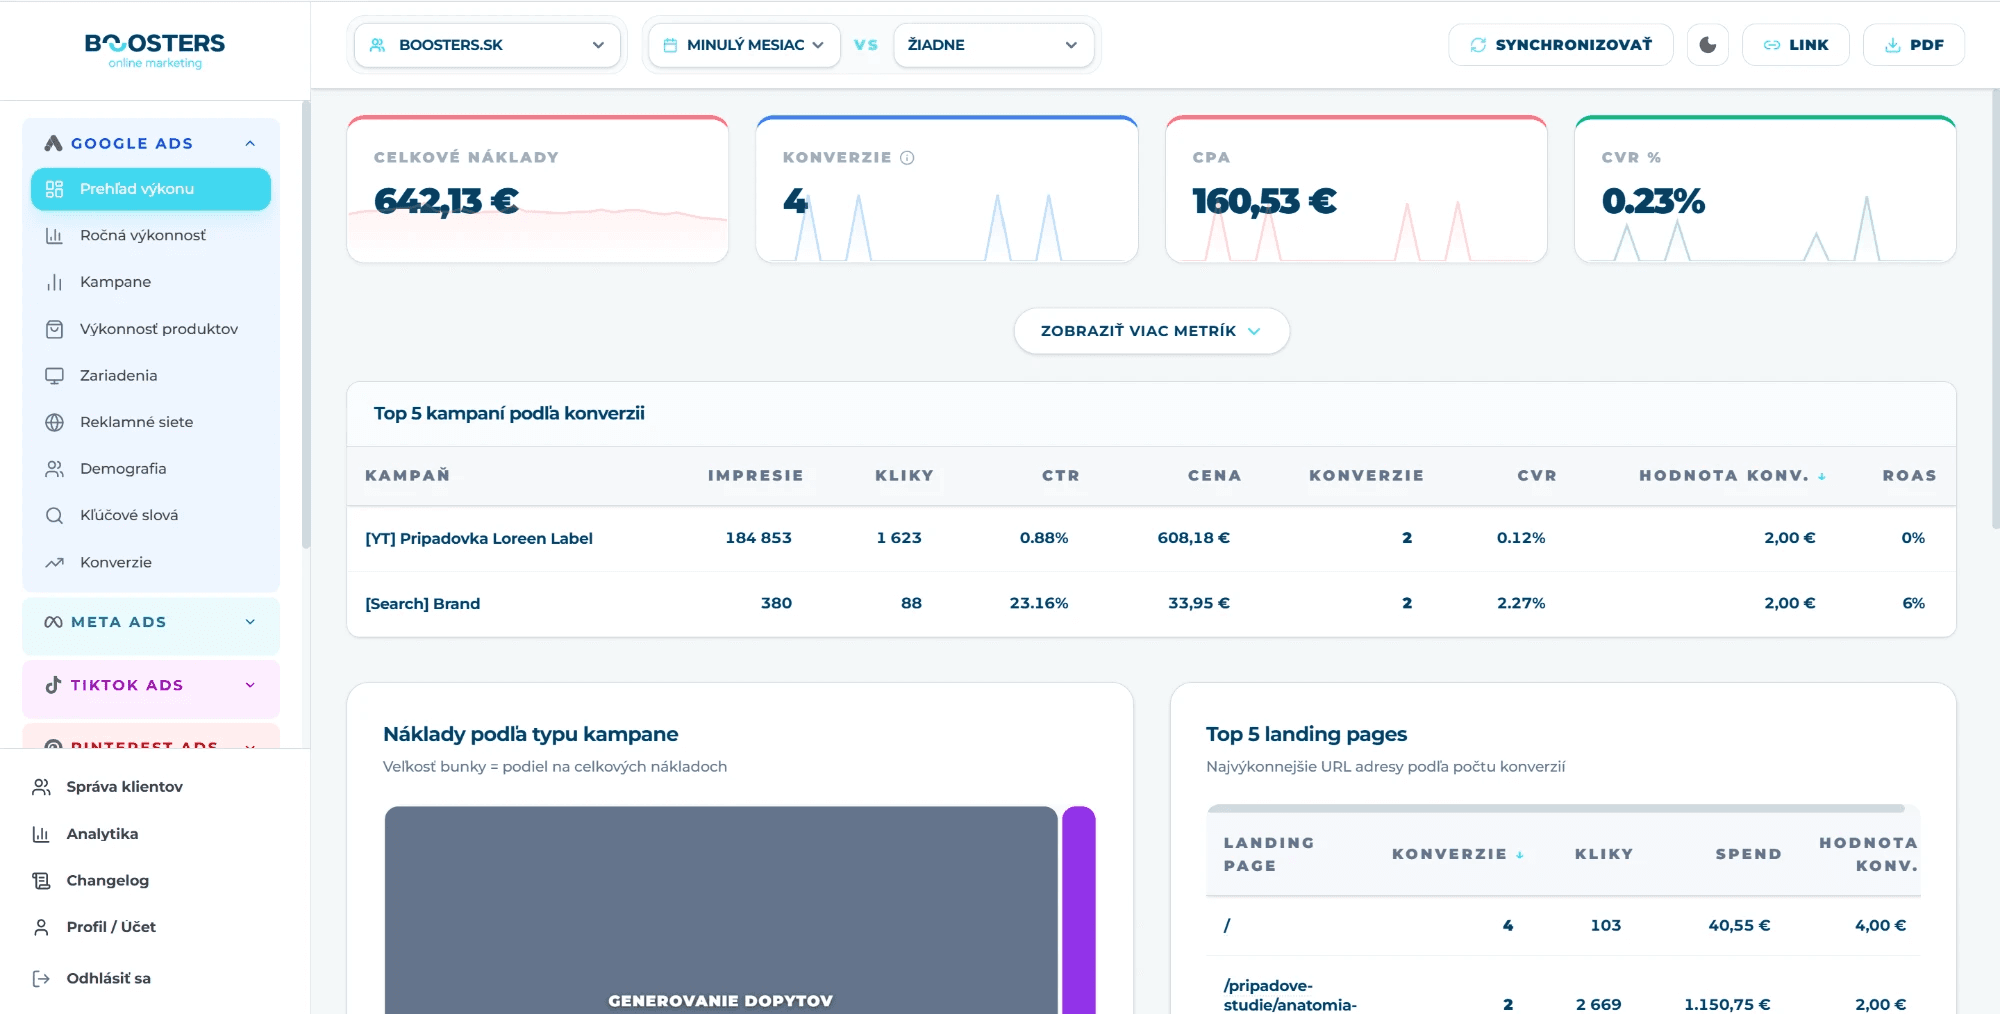Click the Konverzie trend arrow icon
The image size is (2000, 1014).
click(x=54, y=563)
